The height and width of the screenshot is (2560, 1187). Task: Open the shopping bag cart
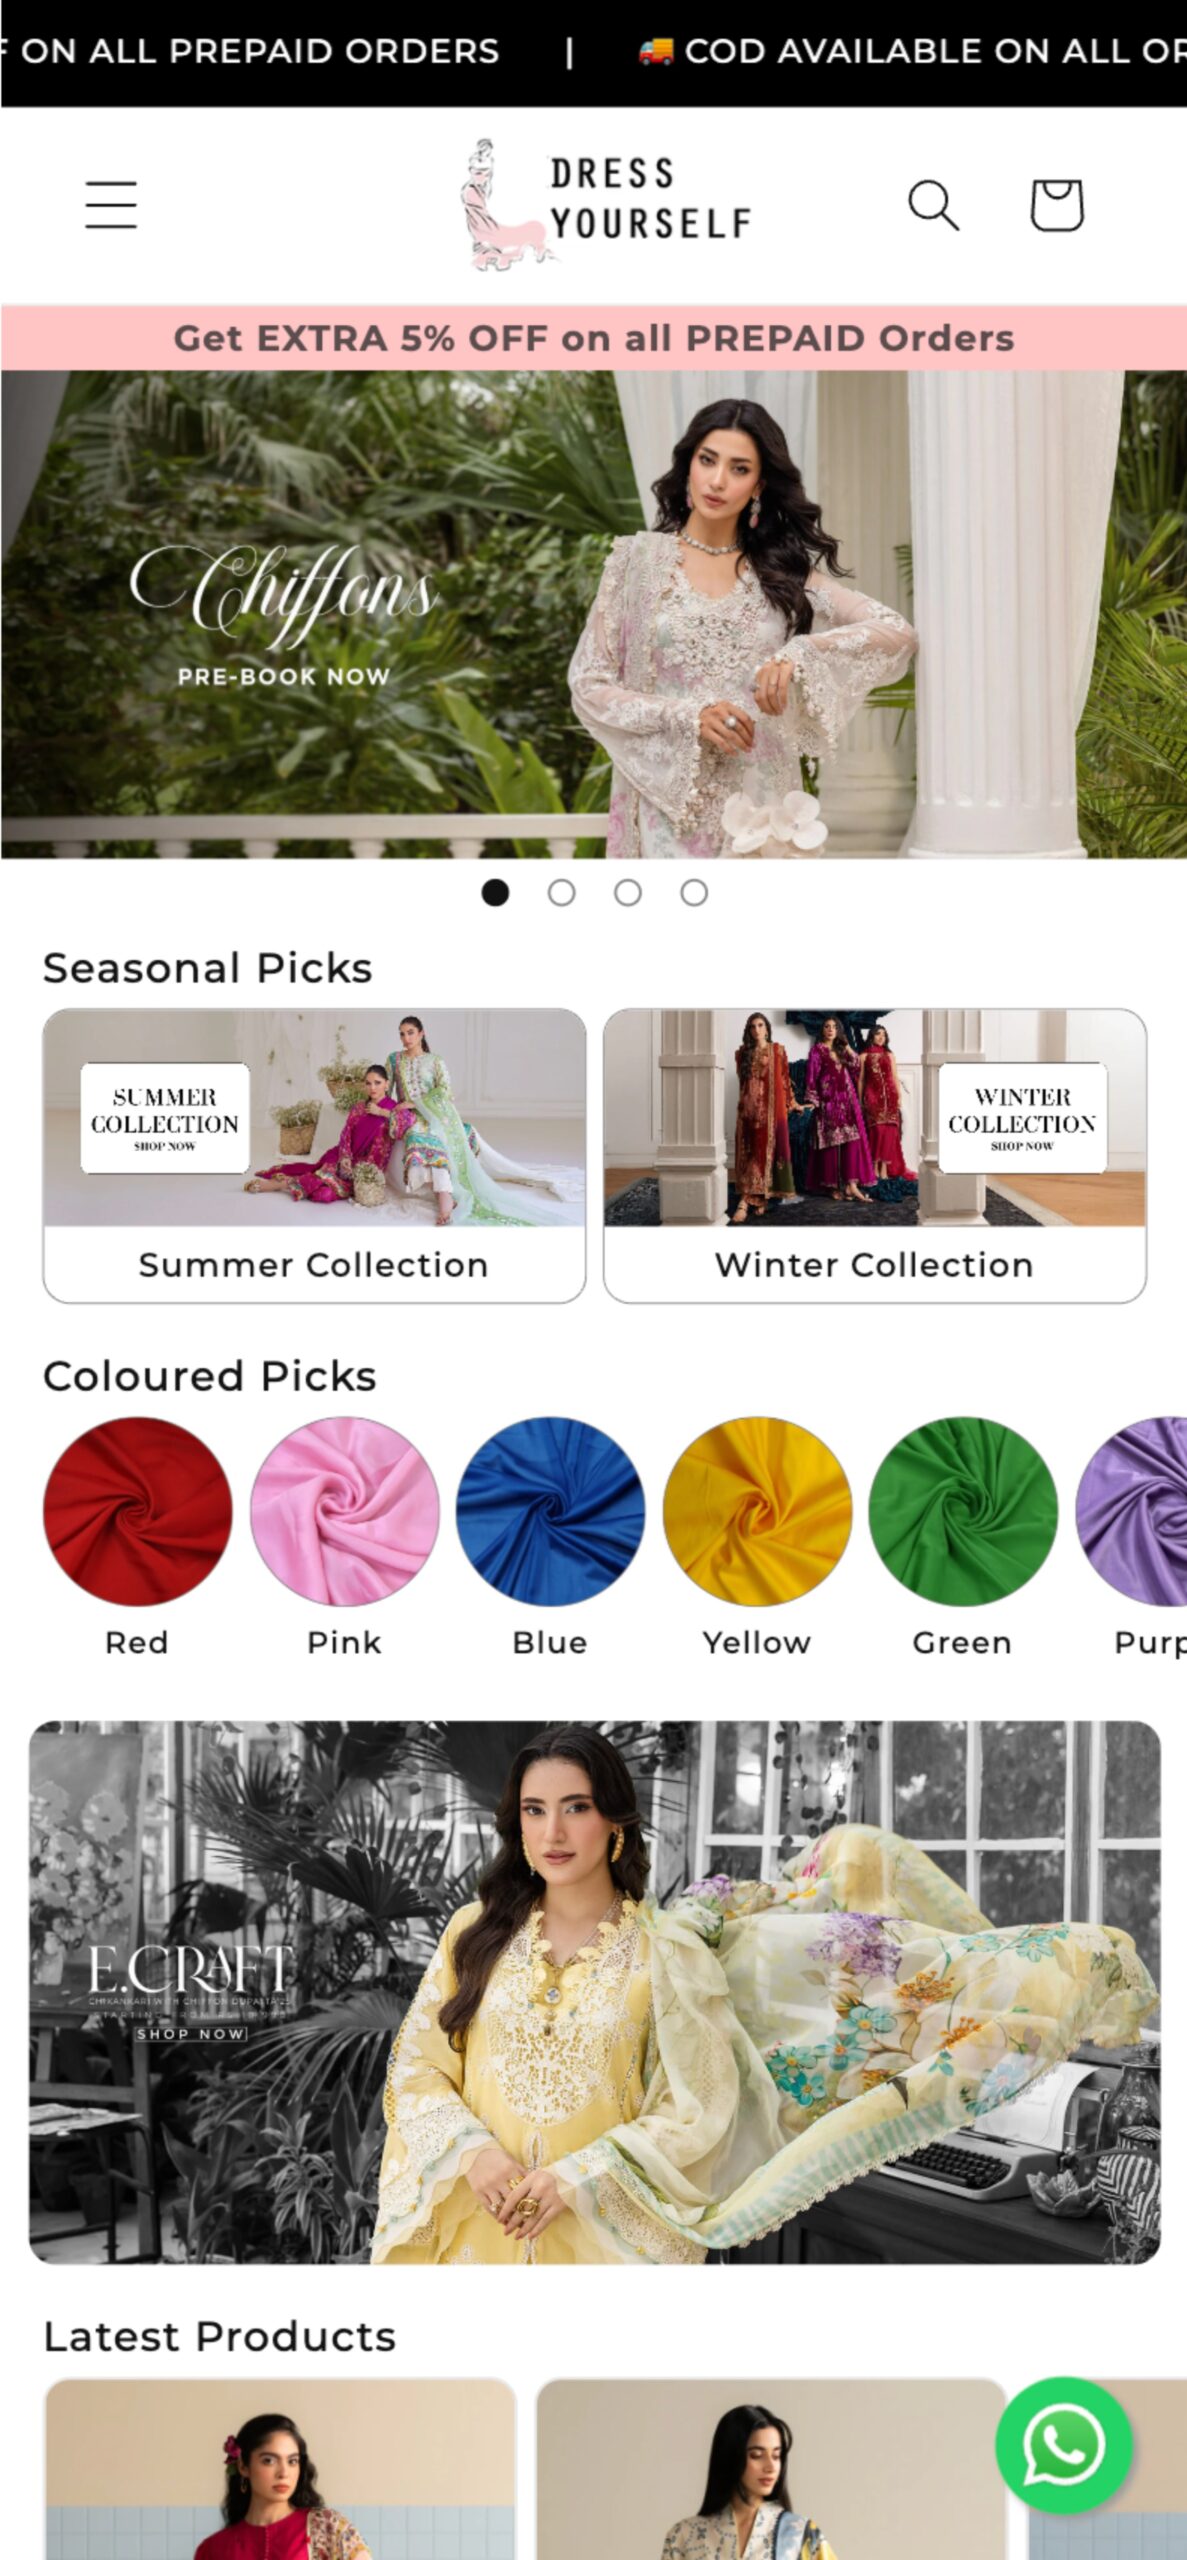[1057, 205]
